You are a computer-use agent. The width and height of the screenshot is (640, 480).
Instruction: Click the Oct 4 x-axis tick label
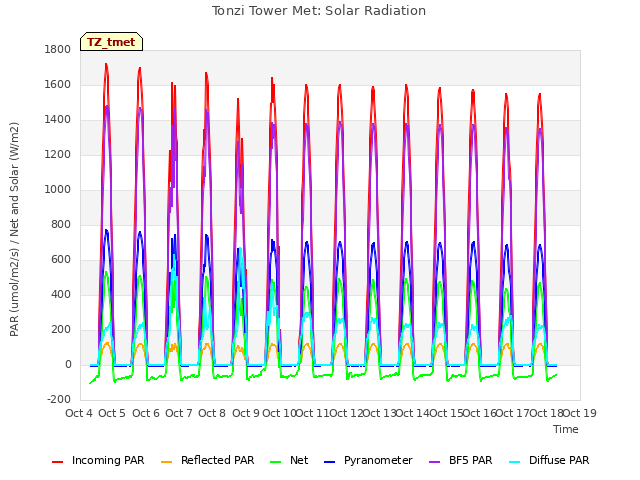click(79, 413)
